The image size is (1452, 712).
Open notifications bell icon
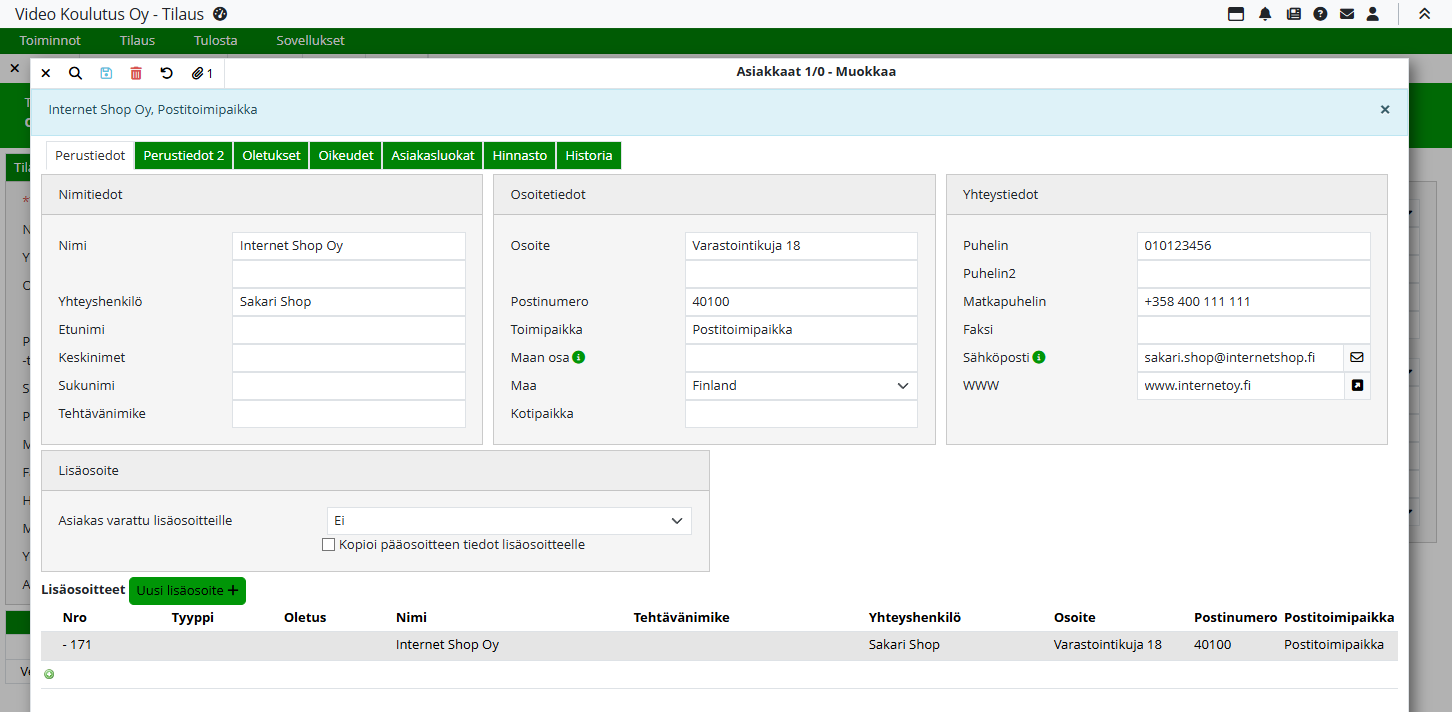click(1265, 14)
